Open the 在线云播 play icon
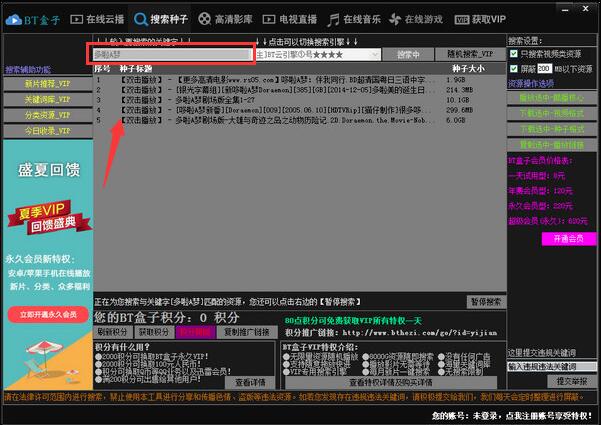This screenshot has width=601, height=425. (x=77, y=19)
